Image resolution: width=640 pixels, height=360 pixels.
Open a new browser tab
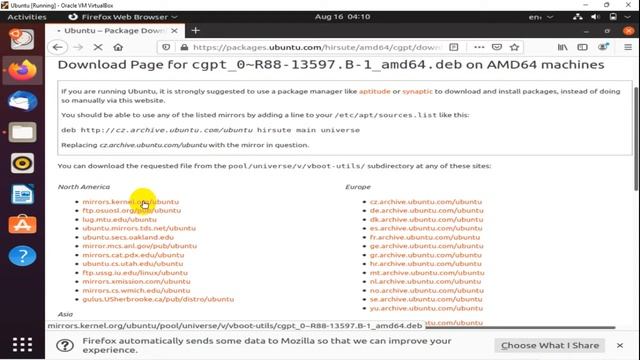click(196, 31)
